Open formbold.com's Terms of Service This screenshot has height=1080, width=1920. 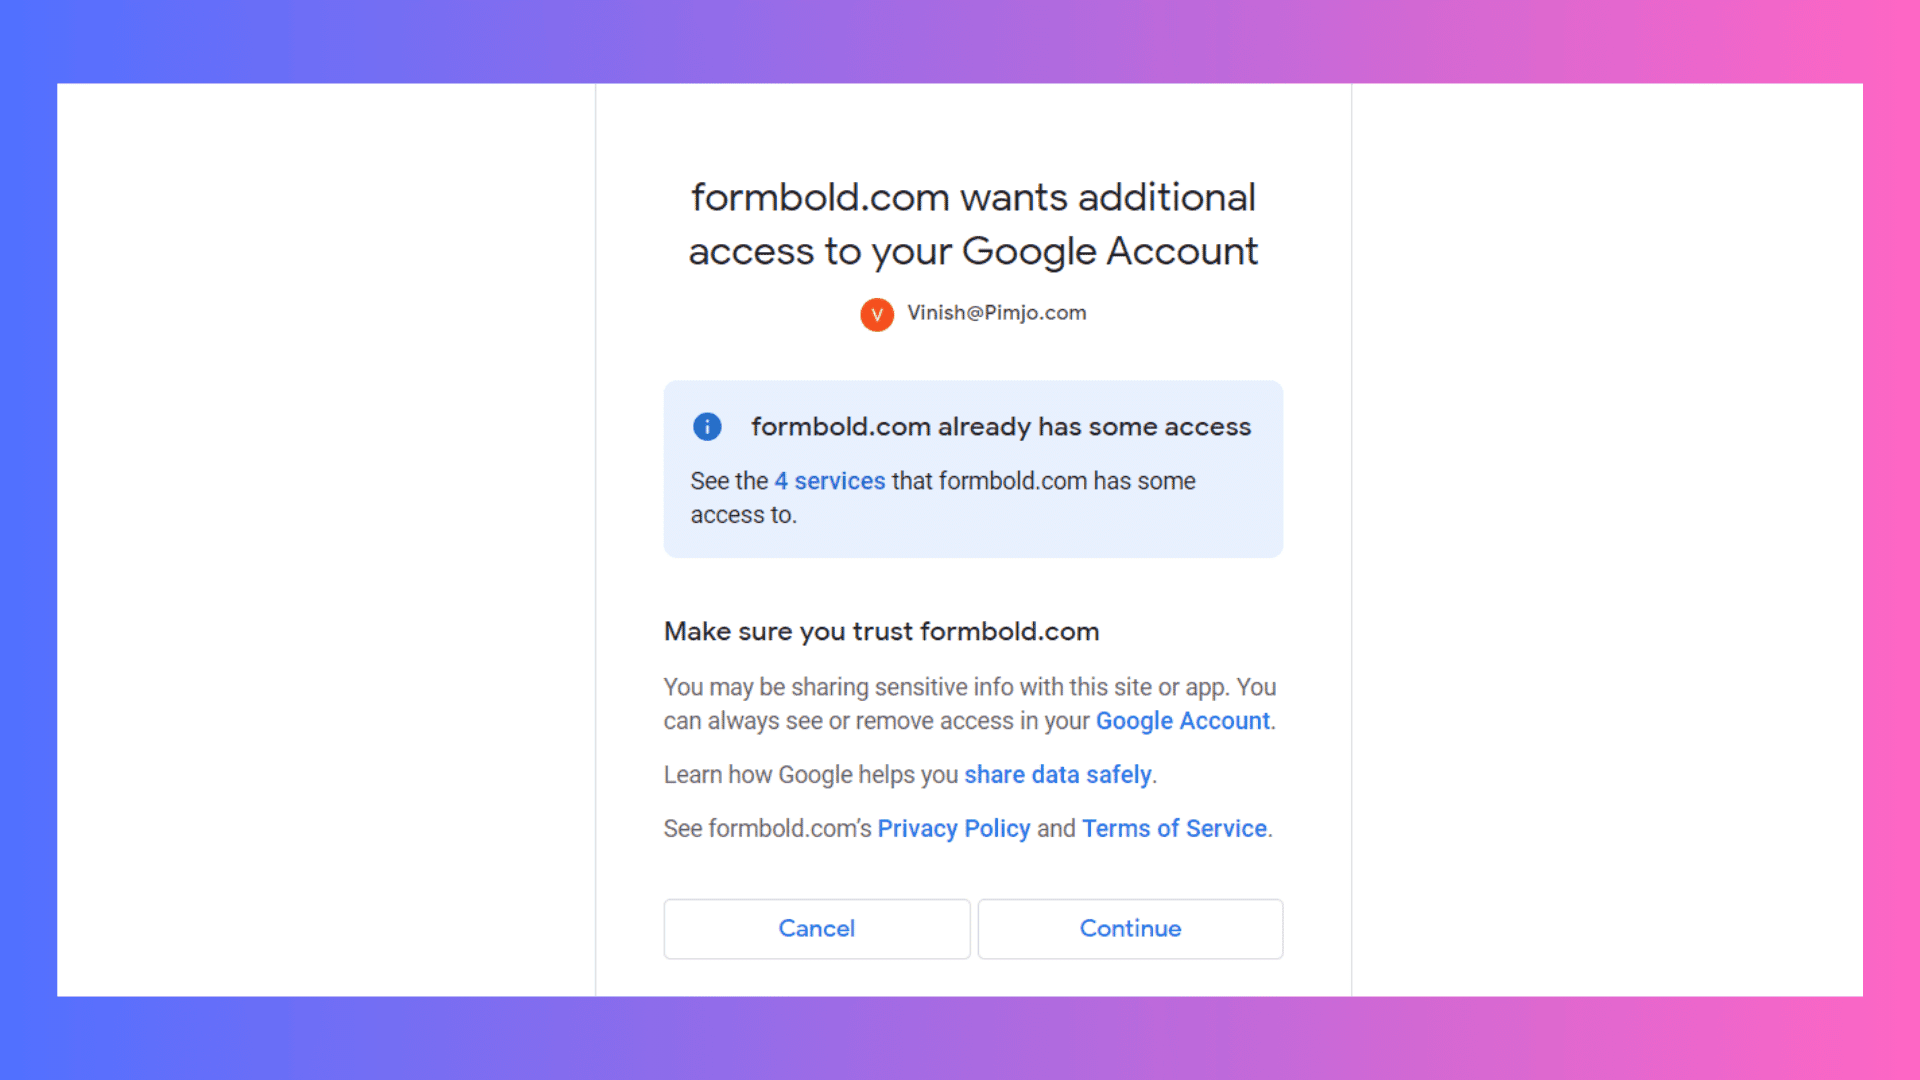pos(1174,828)
